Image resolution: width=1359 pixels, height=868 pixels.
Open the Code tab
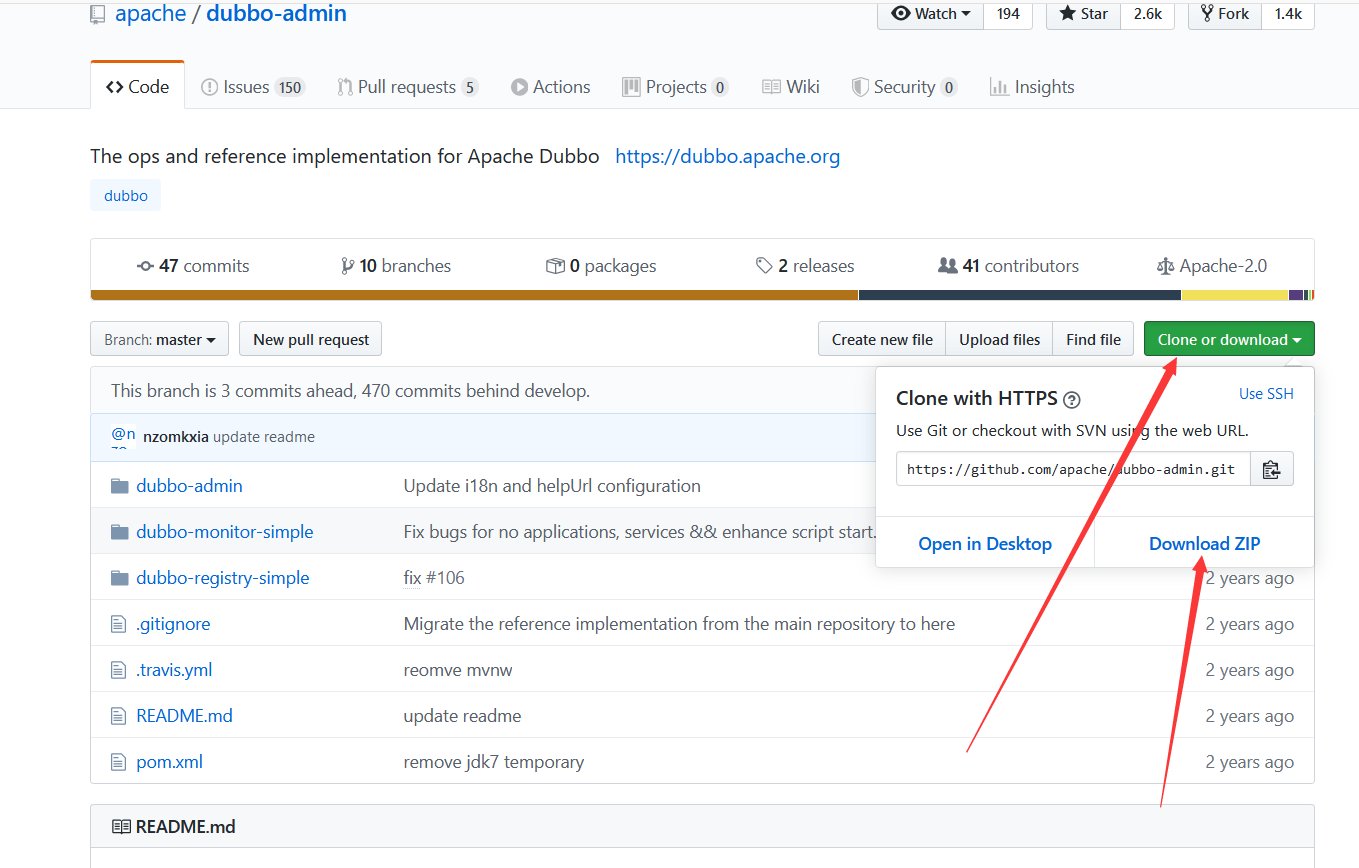click(x=137, y=87)
